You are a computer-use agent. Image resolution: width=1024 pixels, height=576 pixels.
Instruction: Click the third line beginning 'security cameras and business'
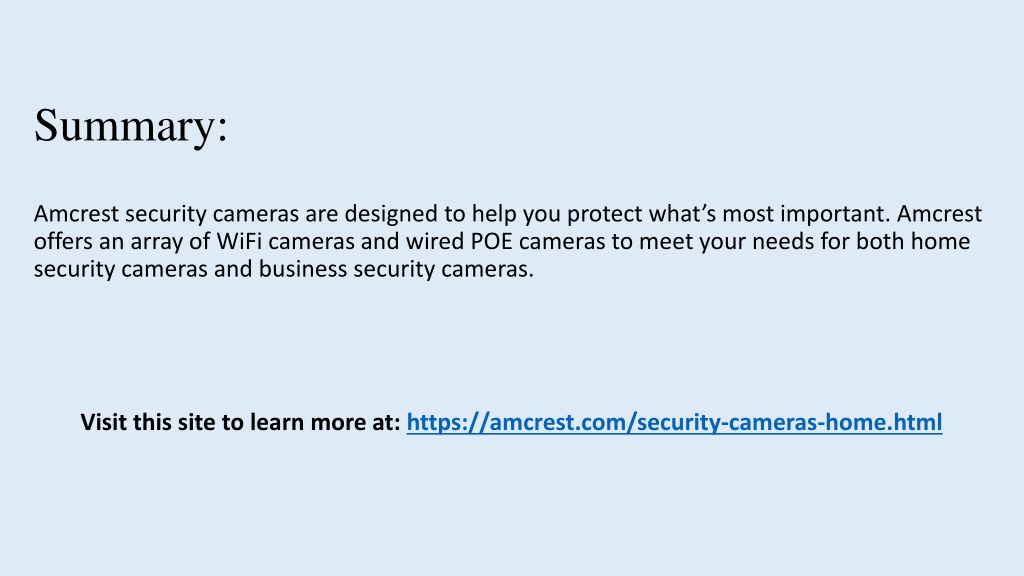pos(283,269)
